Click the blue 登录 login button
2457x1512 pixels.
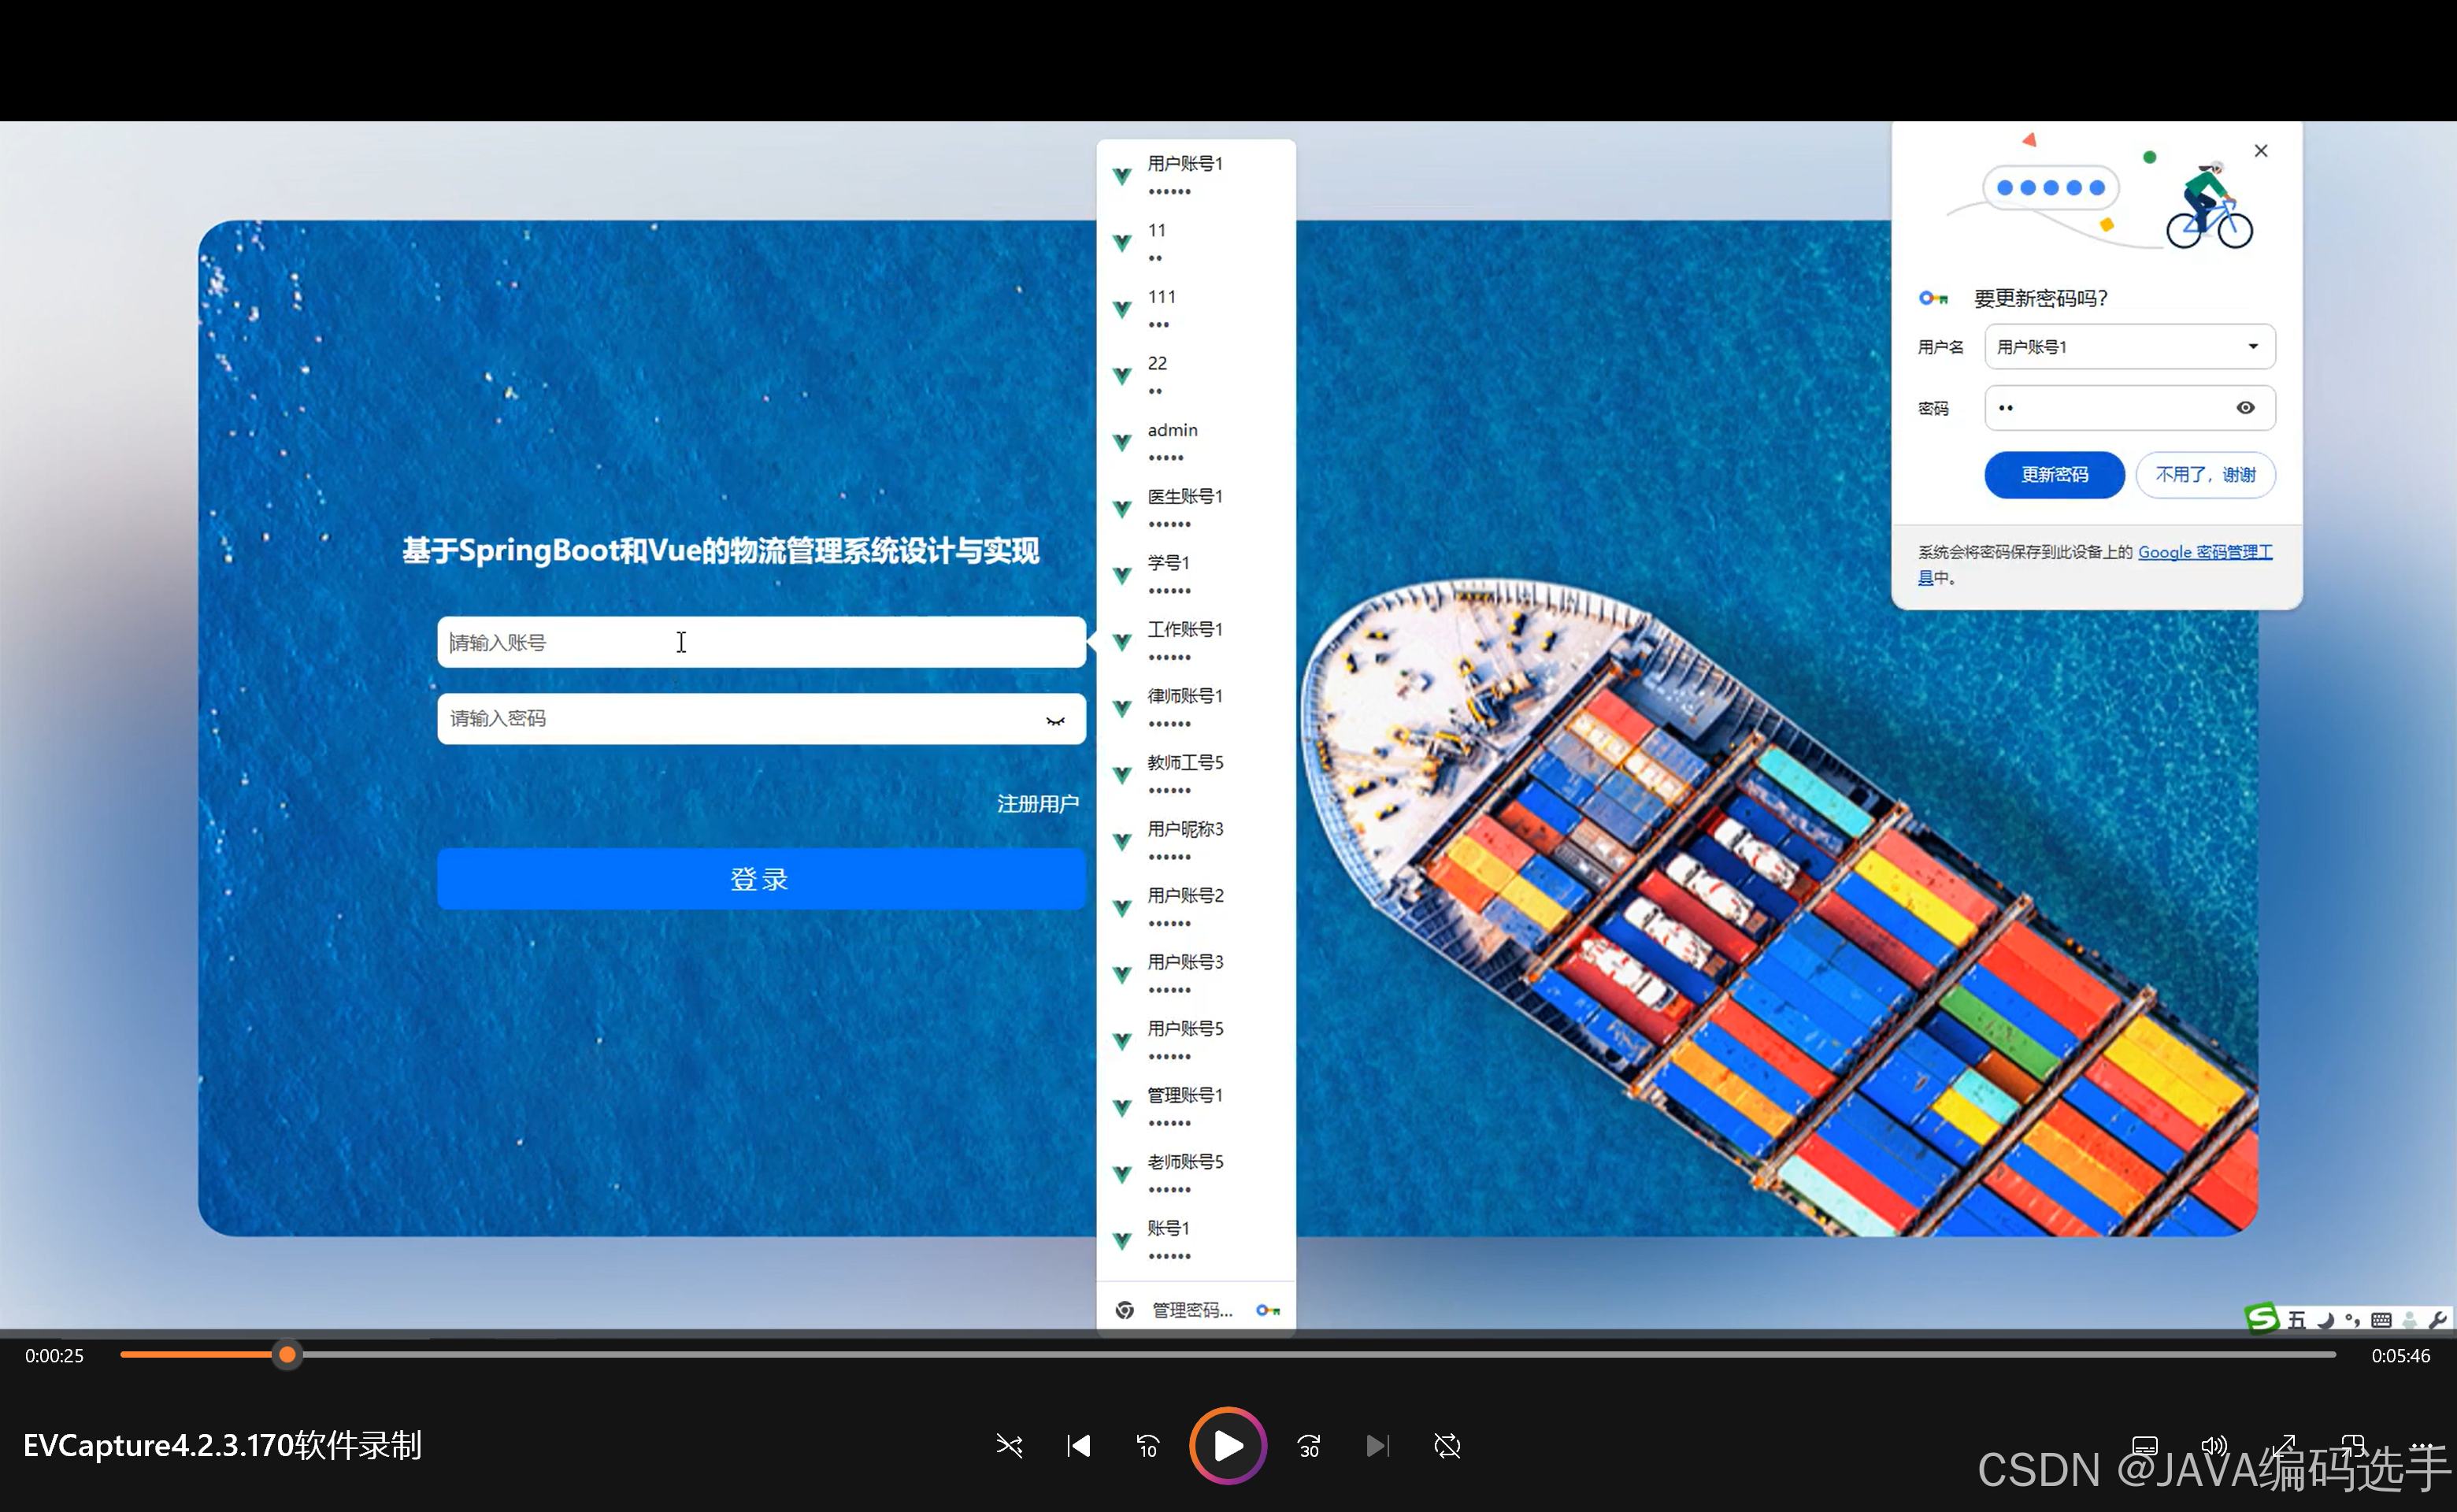click(761, 879)
